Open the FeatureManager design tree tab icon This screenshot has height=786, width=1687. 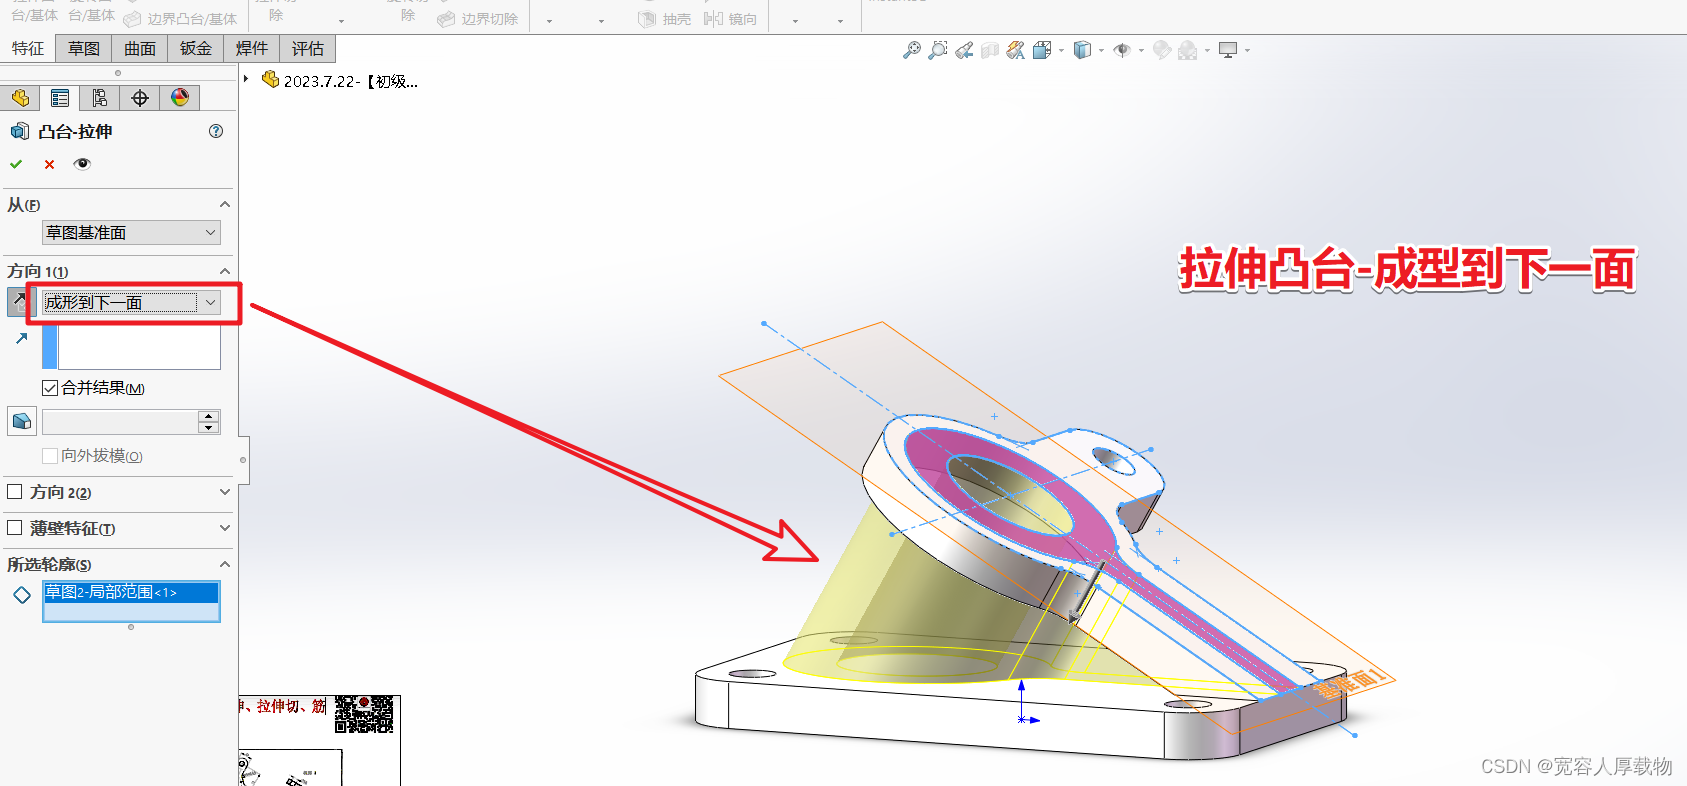coord(20,98)
